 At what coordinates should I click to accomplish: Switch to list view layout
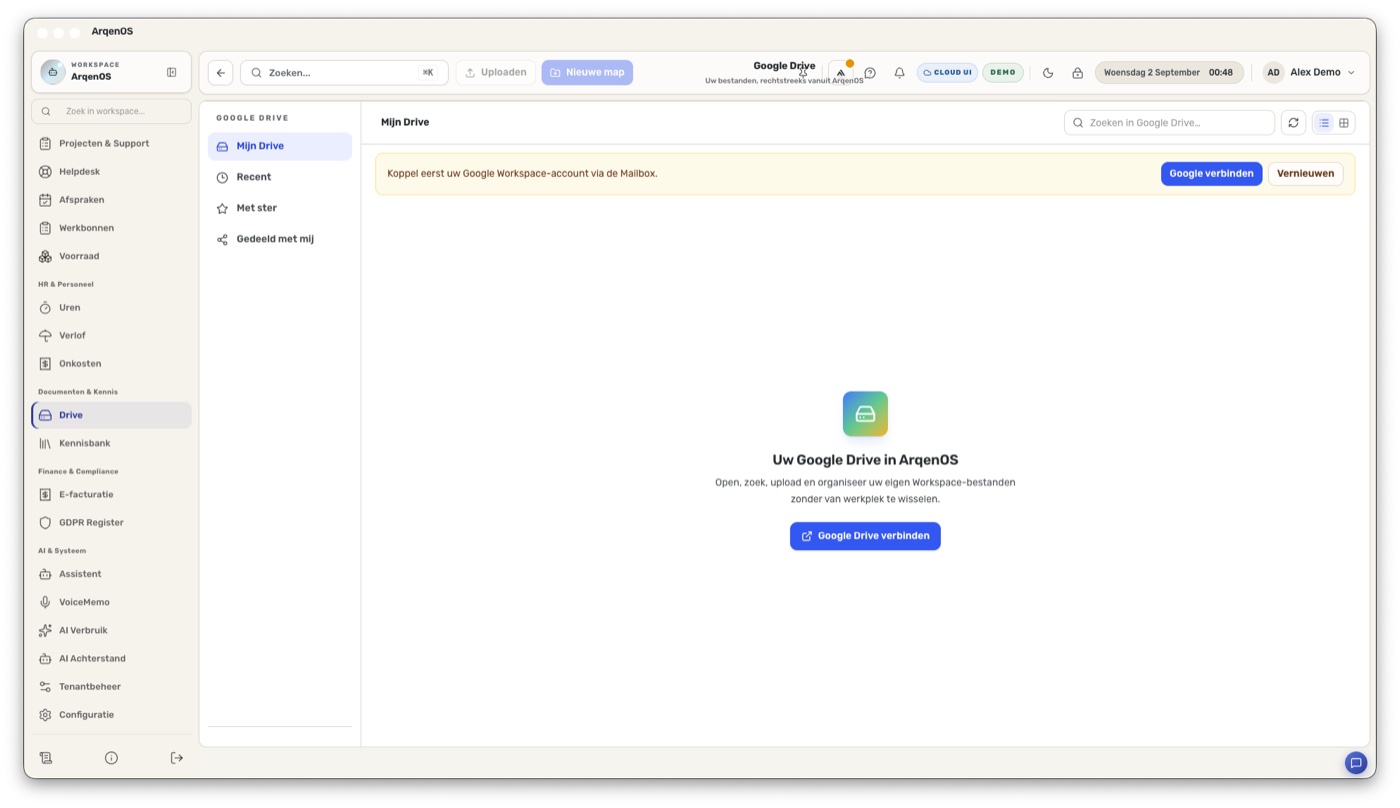pos(1324,123)
